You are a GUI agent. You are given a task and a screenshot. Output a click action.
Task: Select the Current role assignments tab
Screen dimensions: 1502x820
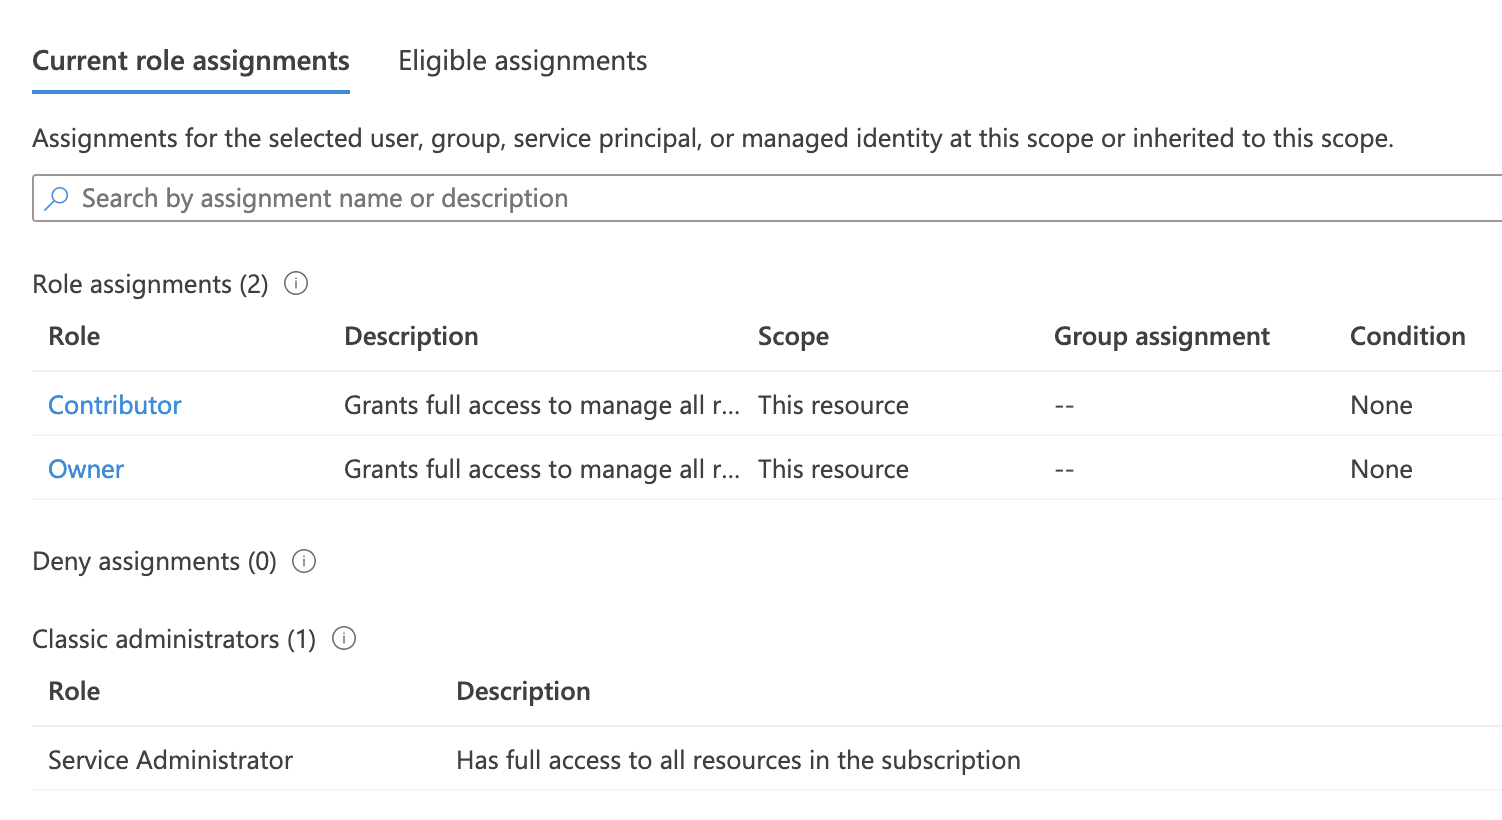coord(190,61)
